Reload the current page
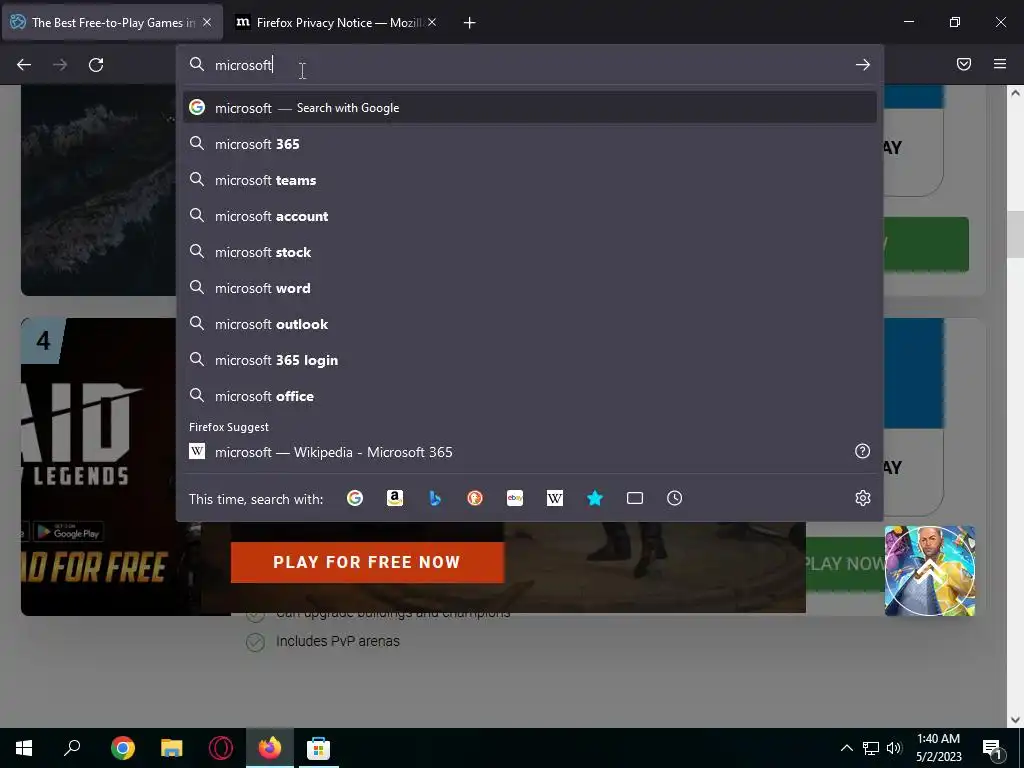This screenshot has height=768, width=1024. coord(96,65)
